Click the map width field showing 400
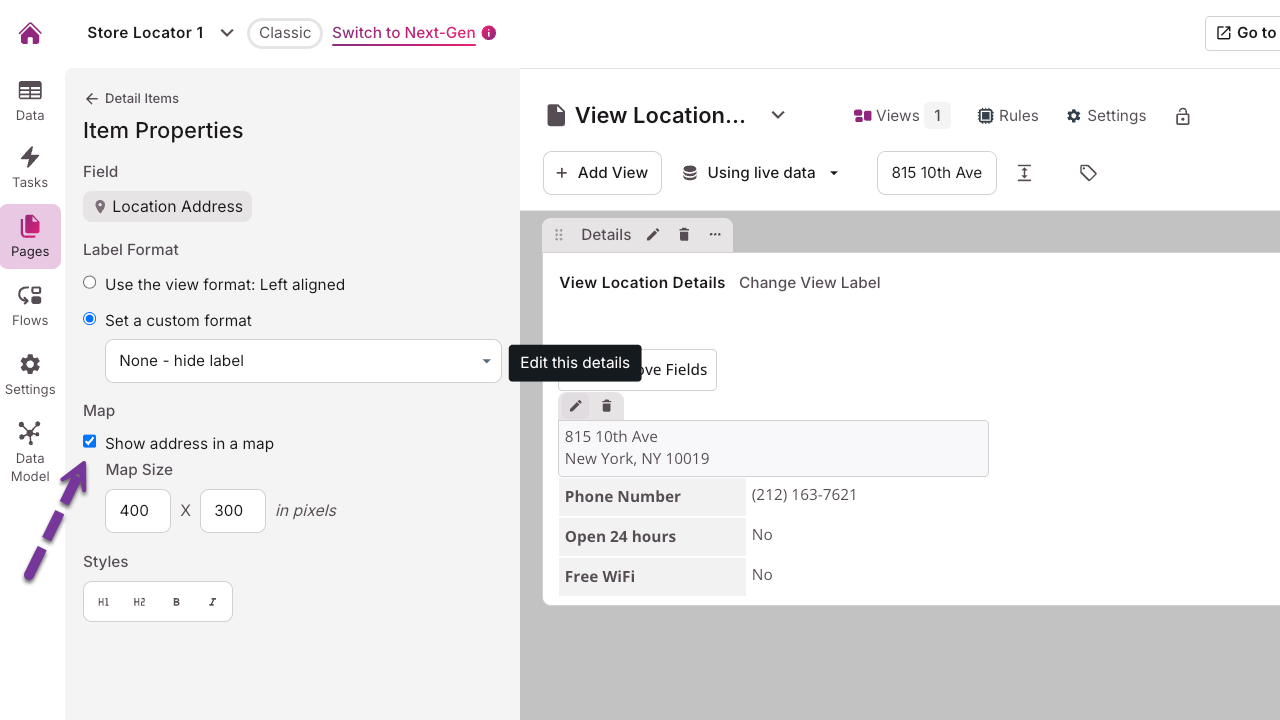Screen dimensions: 1280x720 [138, 510]
